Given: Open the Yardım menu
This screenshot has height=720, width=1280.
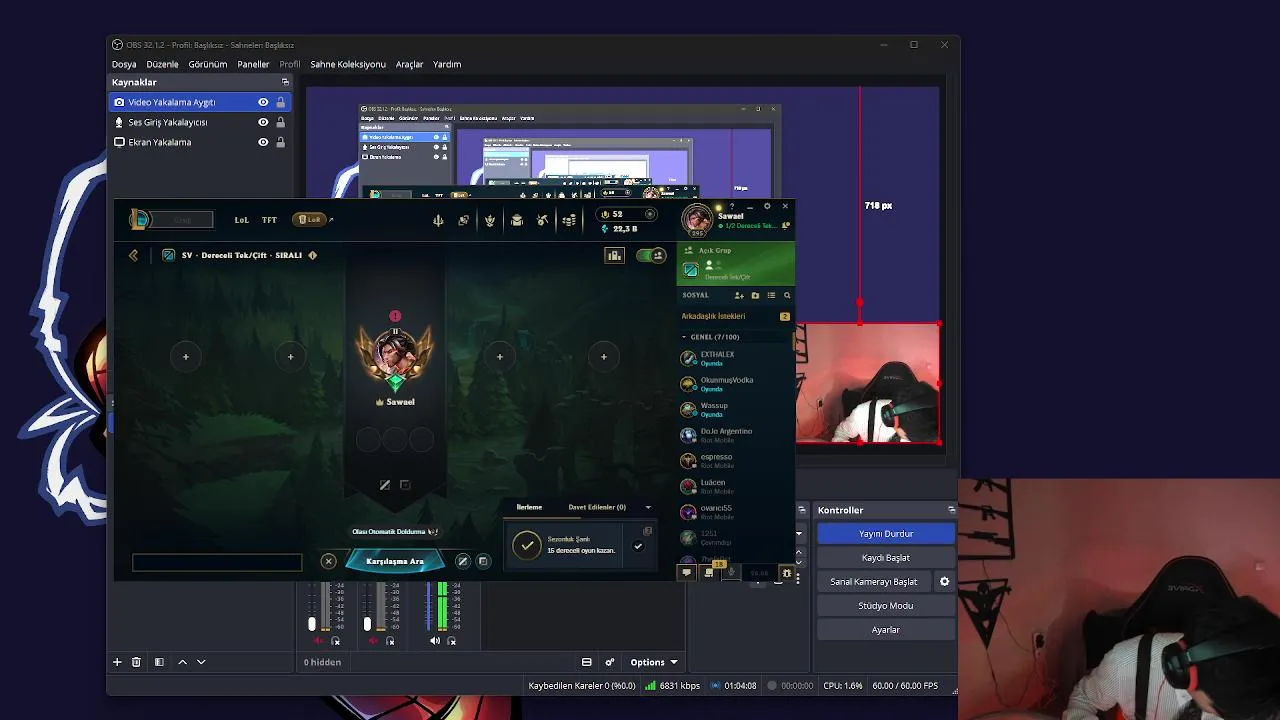Looking at the screenshot, I should coord(447,64).
